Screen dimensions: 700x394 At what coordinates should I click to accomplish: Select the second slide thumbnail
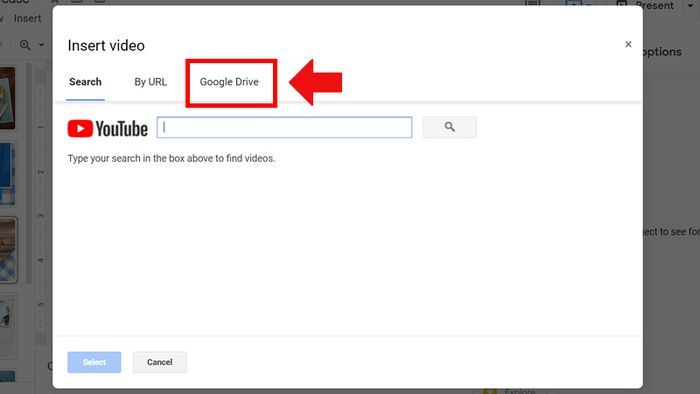8,174
